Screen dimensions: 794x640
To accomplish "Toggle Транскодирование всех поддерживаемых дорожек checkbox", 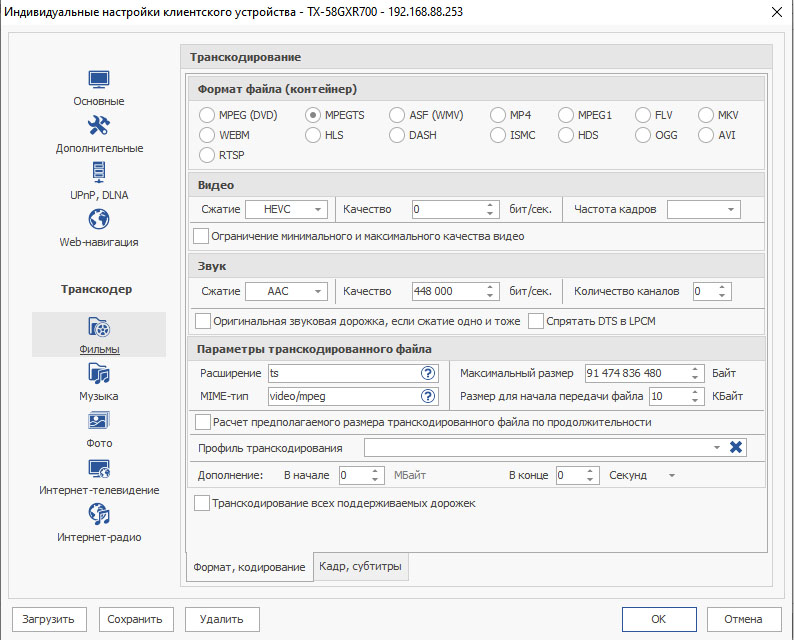I will coord(202,503).
